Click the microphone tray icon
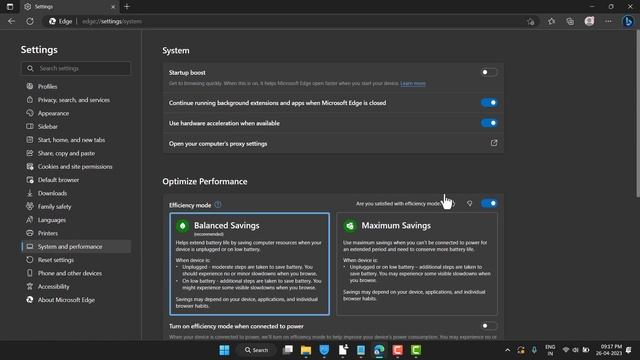 (534, 350)
